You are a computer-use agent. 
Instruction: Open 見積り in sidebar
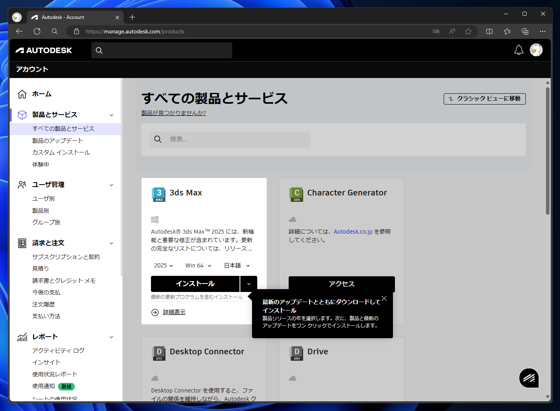(41, 269)
